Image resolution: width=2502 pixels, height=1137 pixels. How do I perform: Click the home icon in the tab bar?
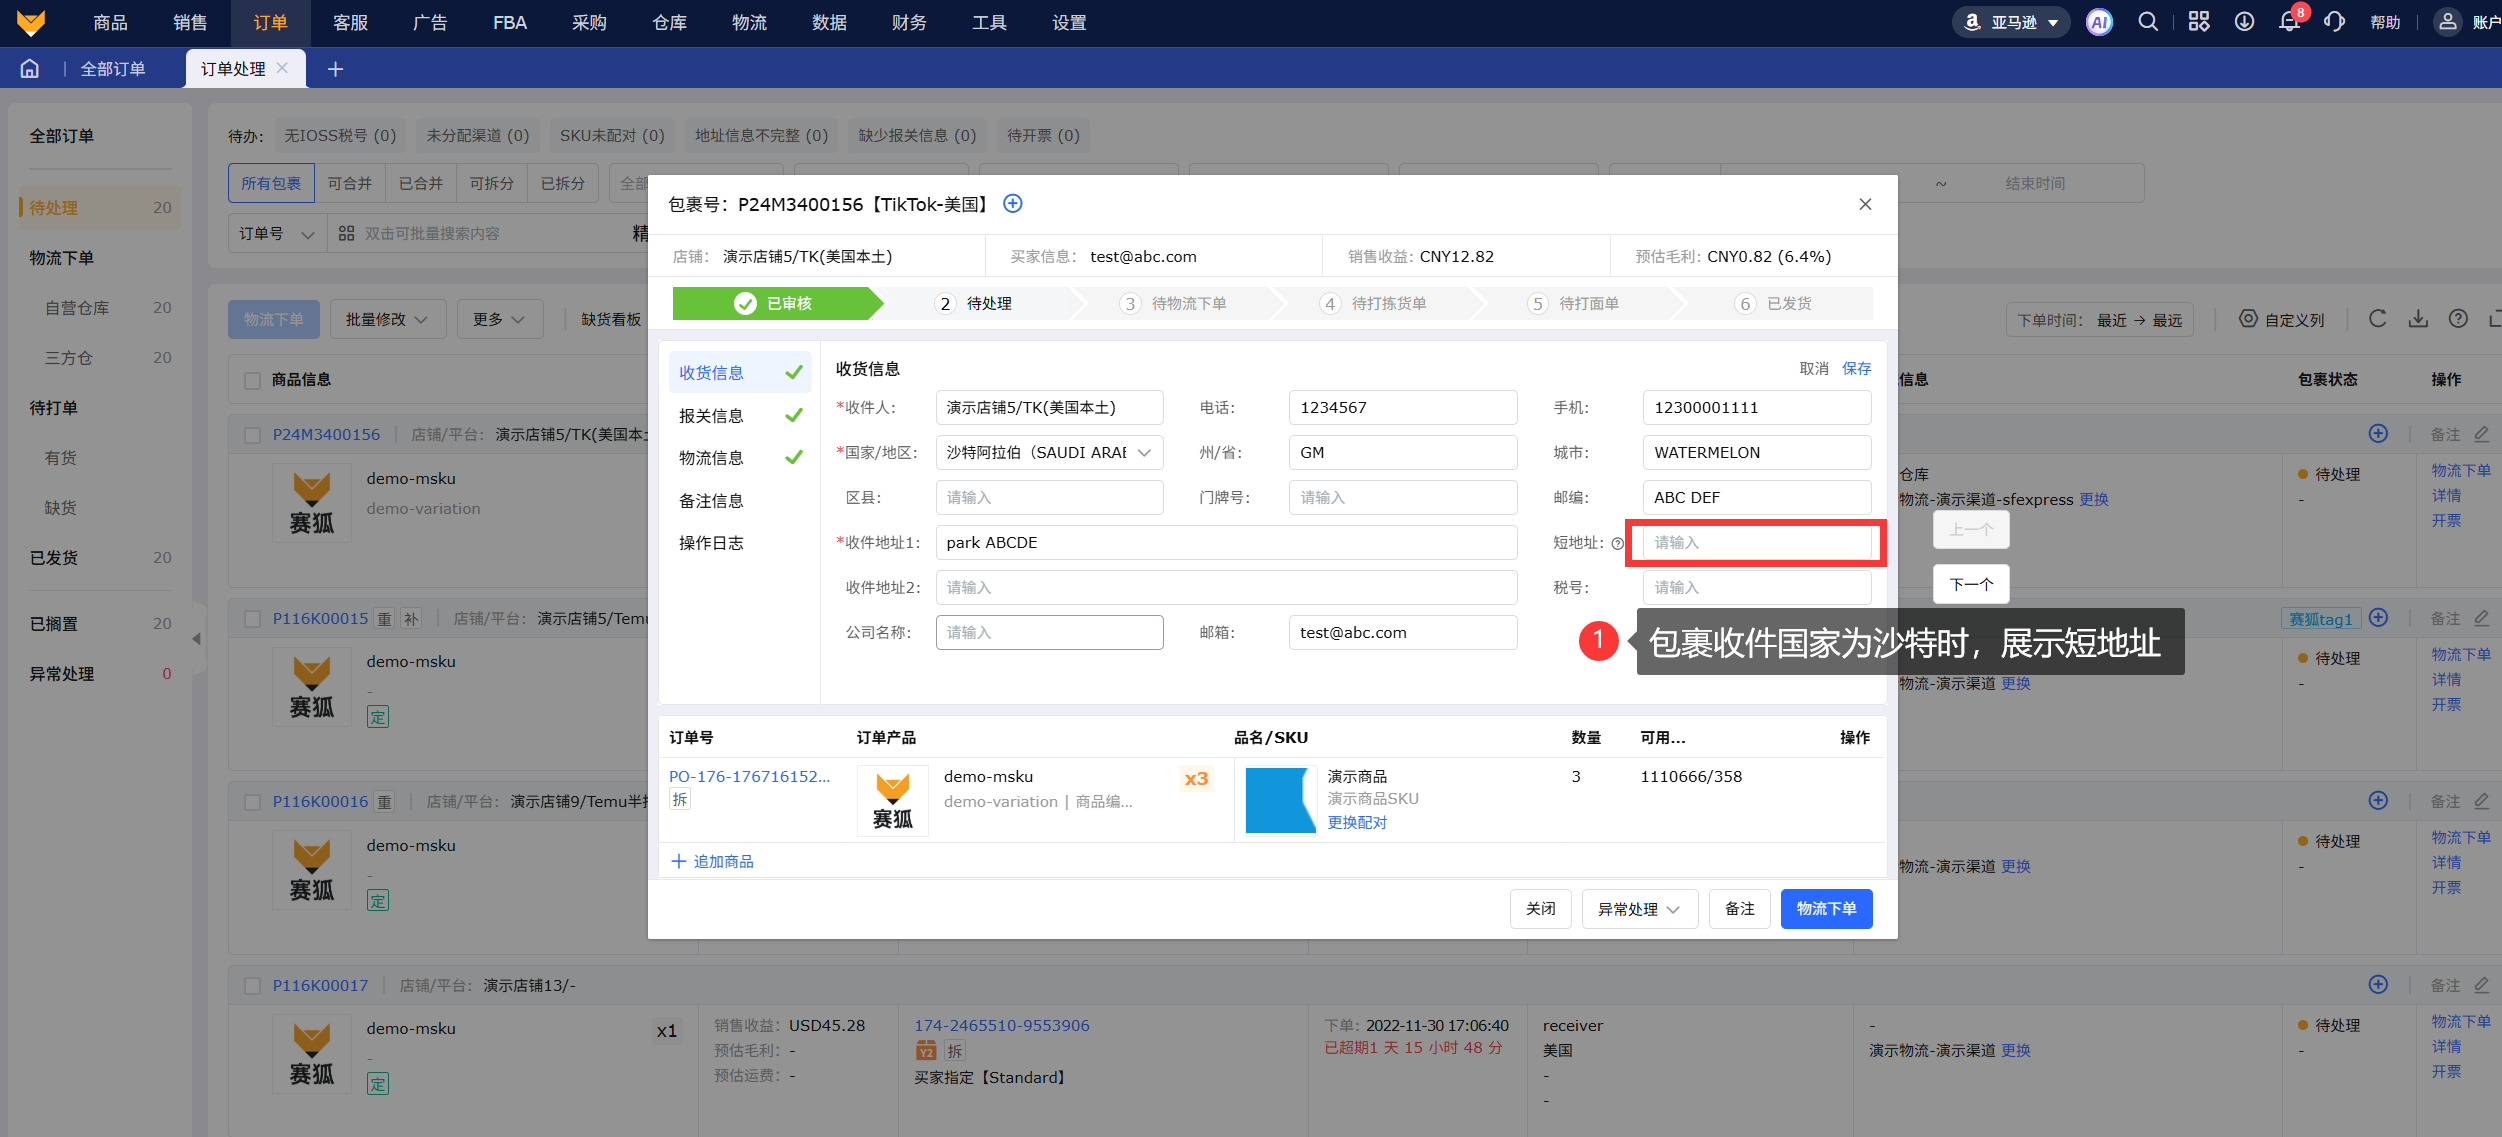click(x=30, y=68)
